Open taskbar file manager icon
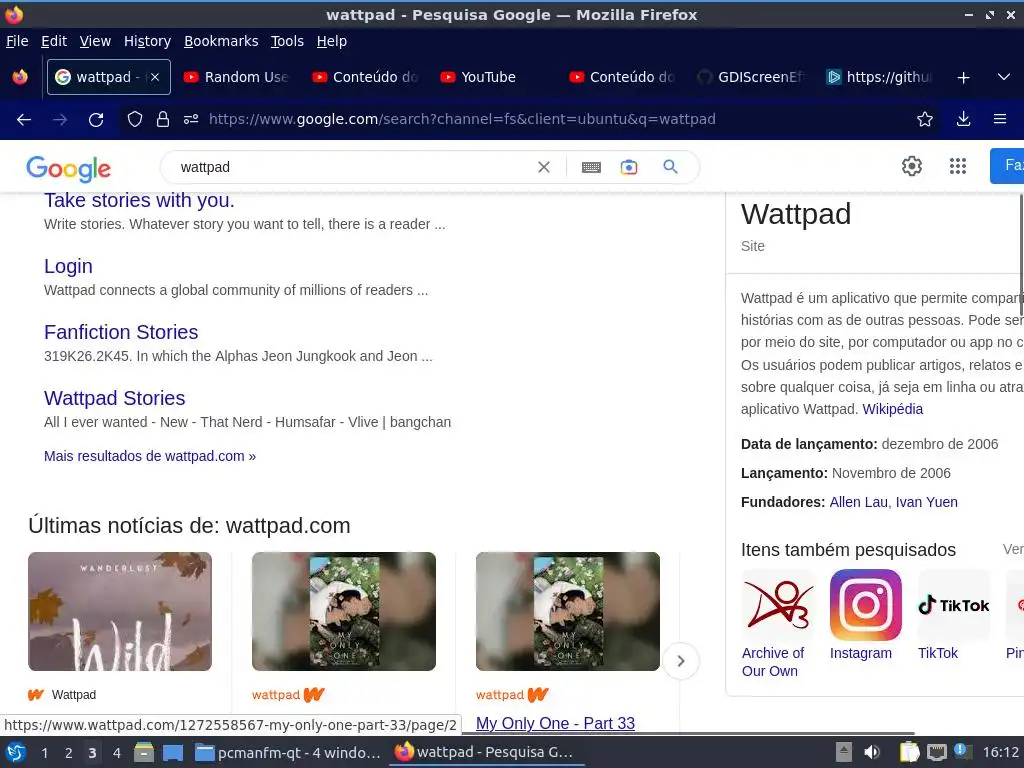Image resolution: width=1024 pixels, height=768 pixels. pos(144,752)
